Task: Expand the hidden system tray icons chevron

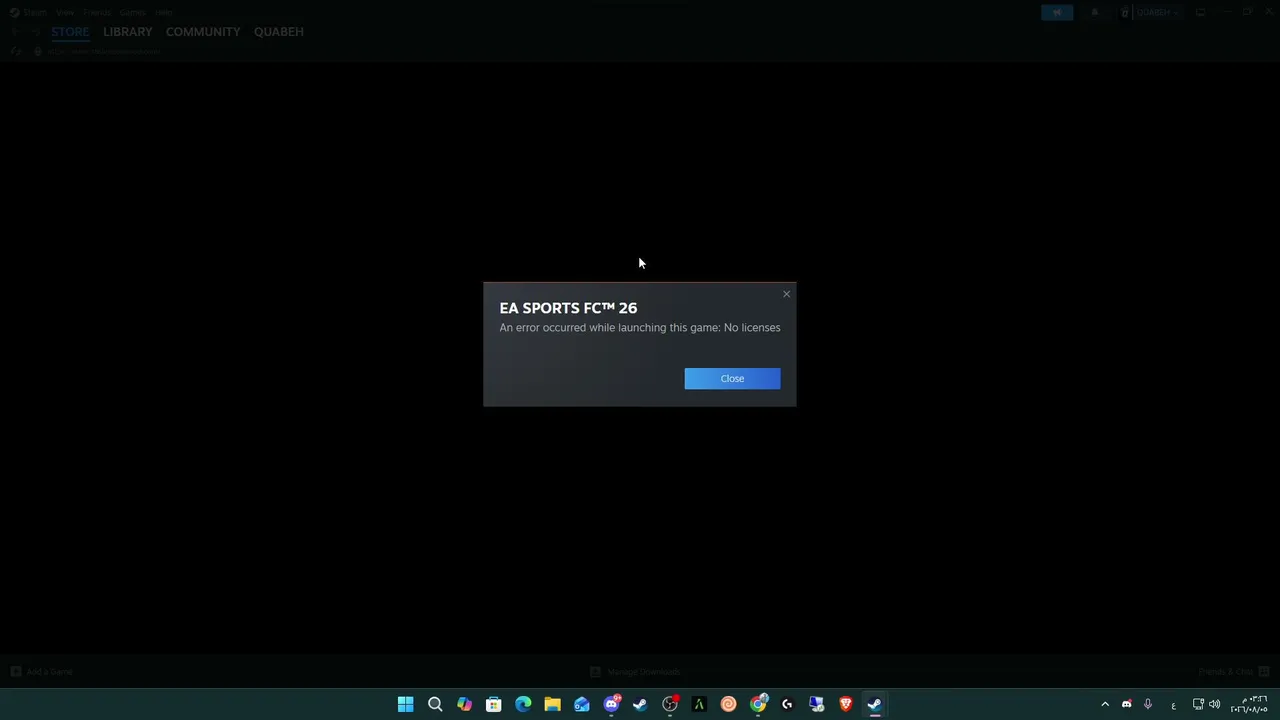Action: [x=1105, y=704]
